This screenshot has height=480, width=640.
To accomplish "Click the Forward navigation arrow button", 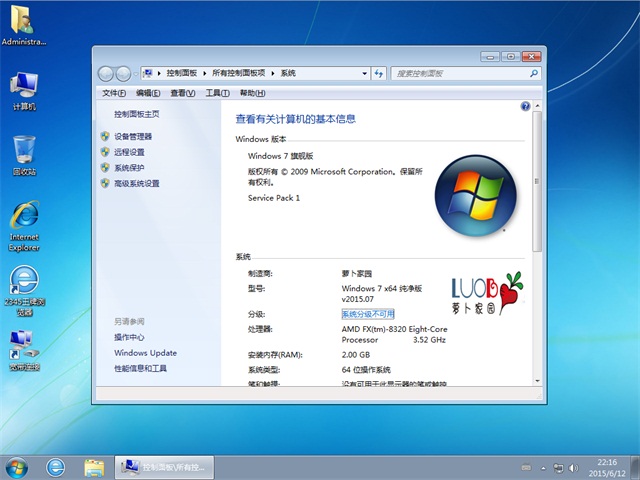I will 123,73.
